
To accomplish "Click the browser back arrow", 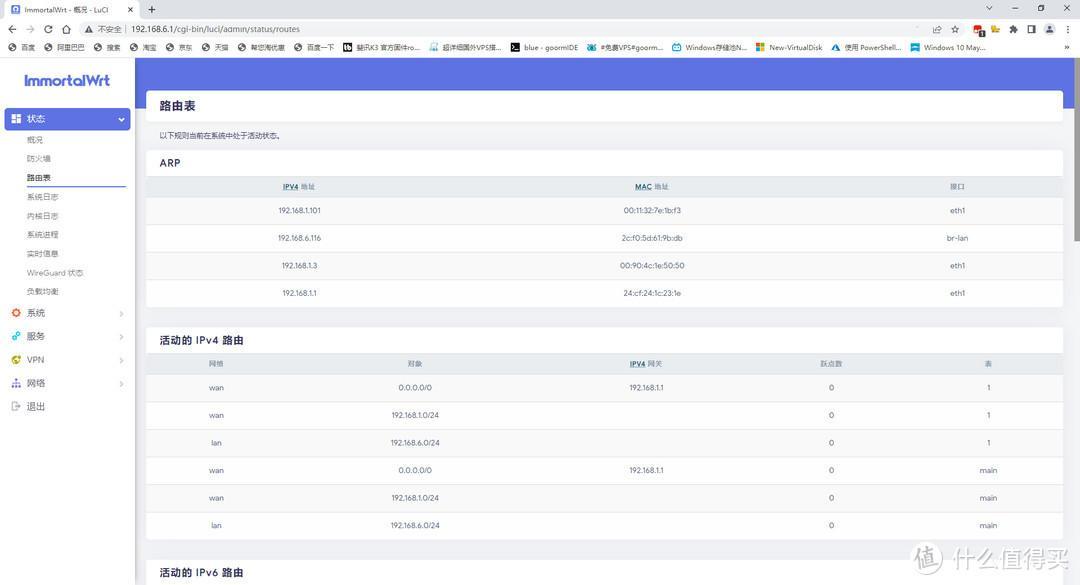I will (12, 29).
